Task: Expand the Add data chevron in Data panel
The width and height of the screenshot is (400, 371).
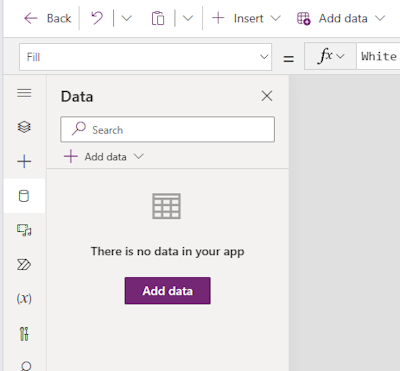Action: 138,156
